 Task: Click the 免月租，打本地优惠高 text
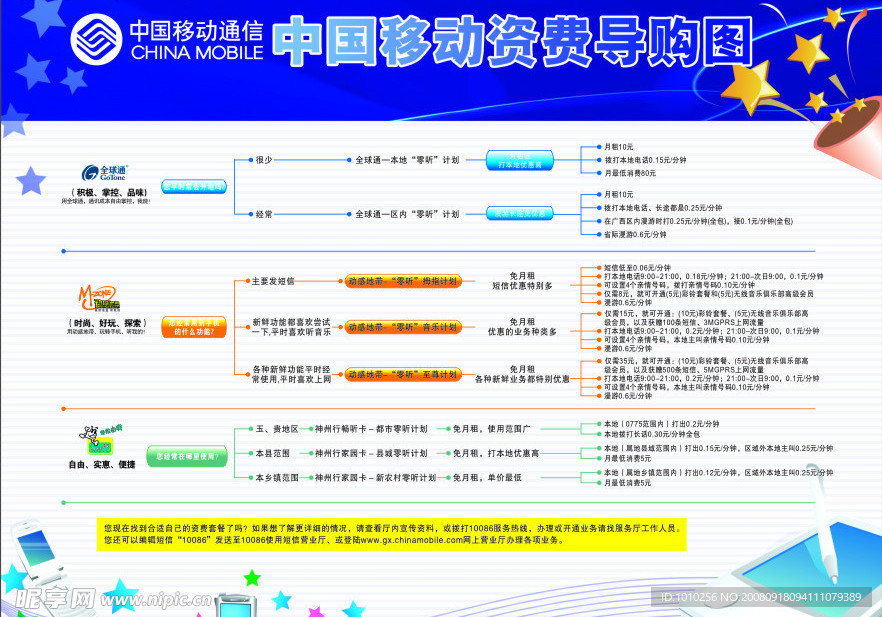click(496, 453)
